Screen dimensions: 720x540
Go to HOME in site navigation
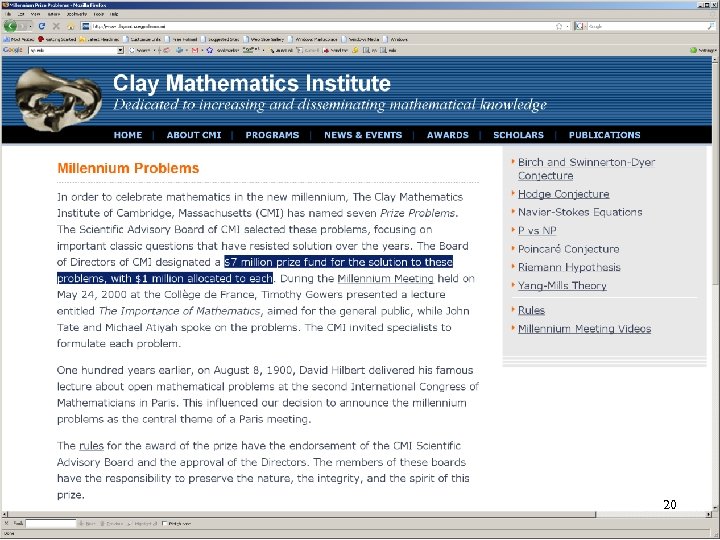128,135
